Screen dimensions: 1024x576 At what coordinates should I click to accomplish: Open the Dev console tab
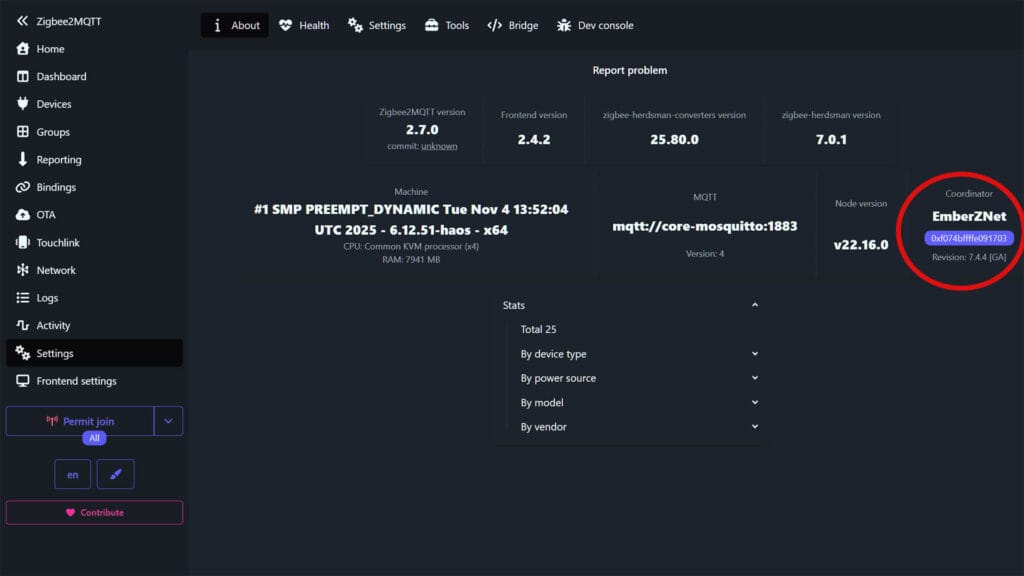(x=594, y=25)
